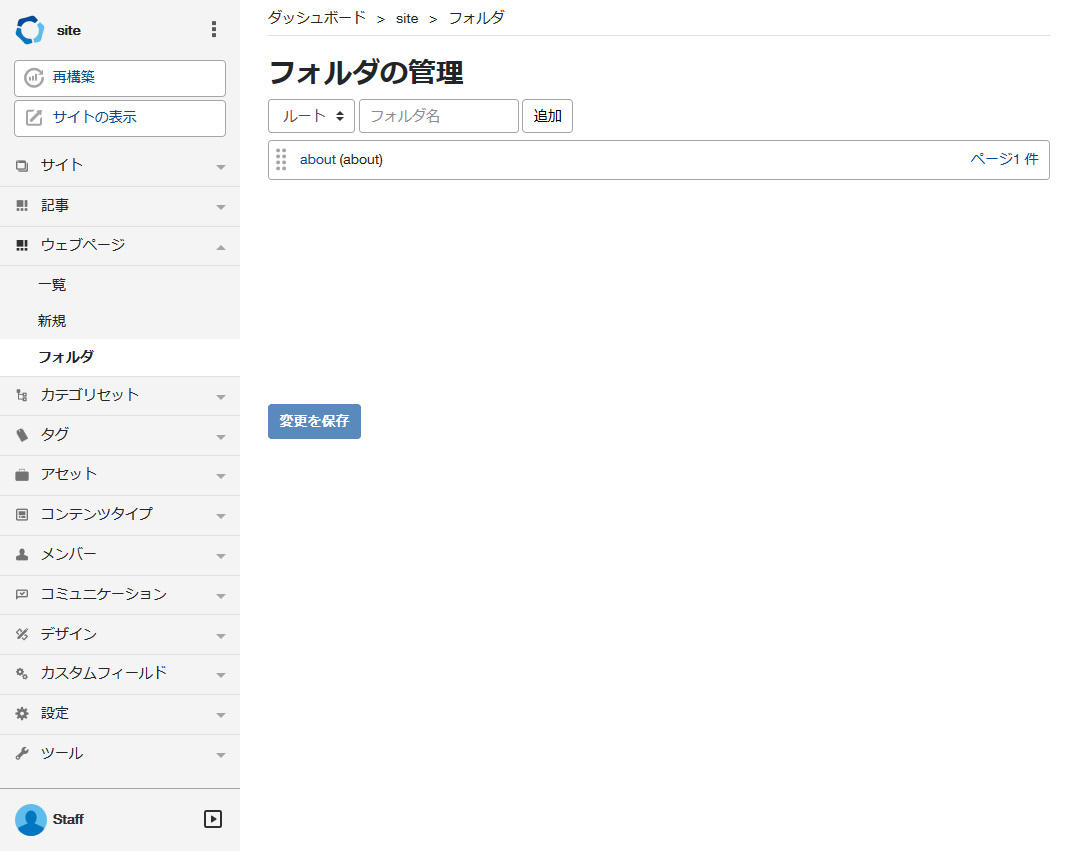
Task: Open the ルート parent folder dropdown
Action: coord(311,116)
